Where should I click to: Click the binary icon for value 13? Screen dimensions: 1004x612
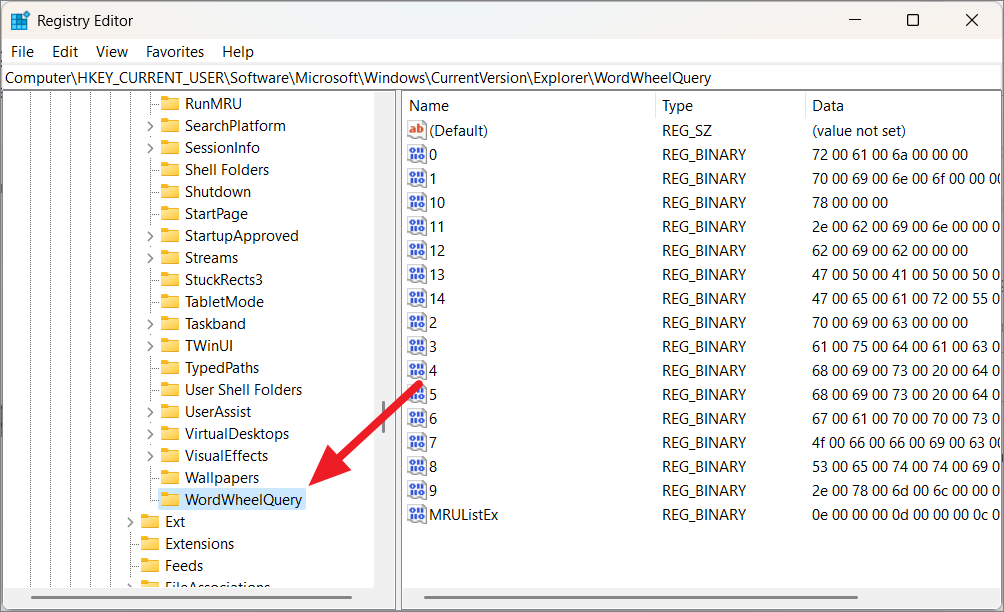click(x=417, y=275)
